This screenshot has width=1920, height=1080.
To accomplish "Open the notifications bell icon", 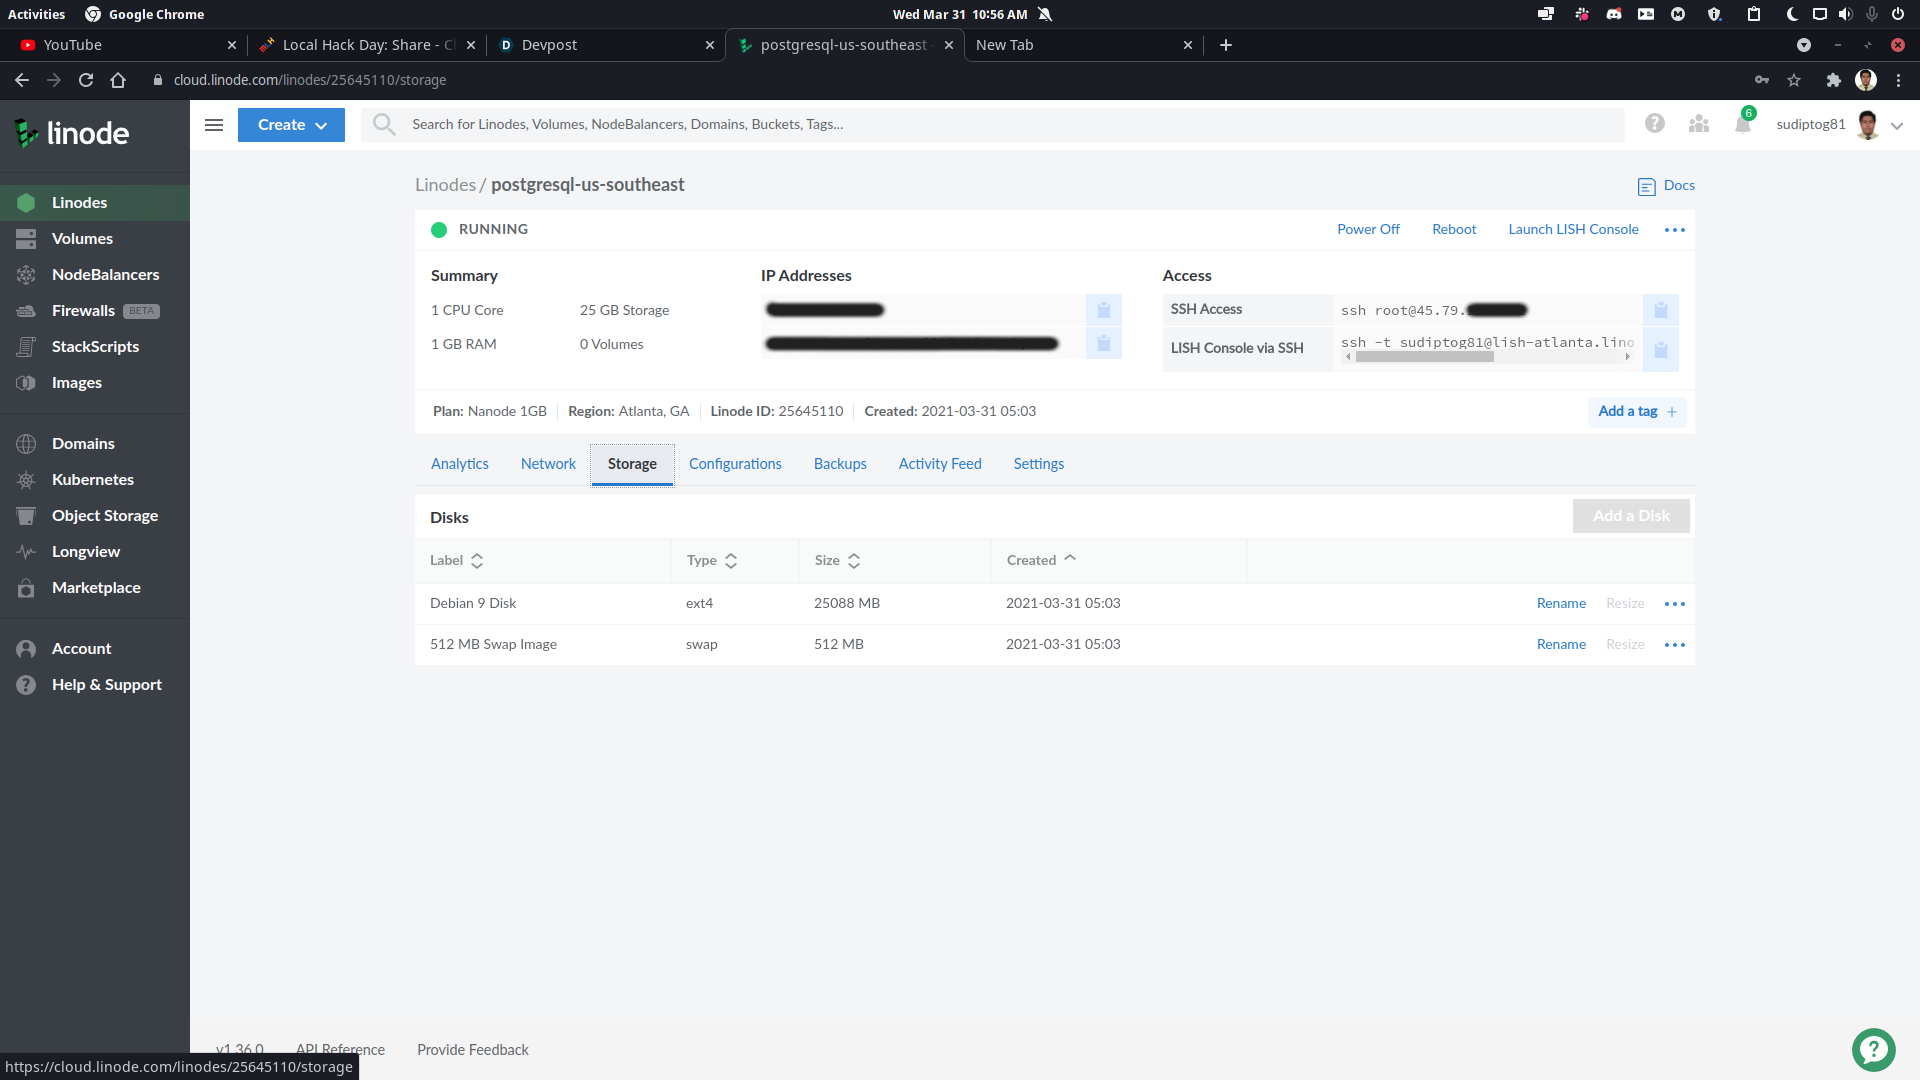I will [x=1743, y=124].
